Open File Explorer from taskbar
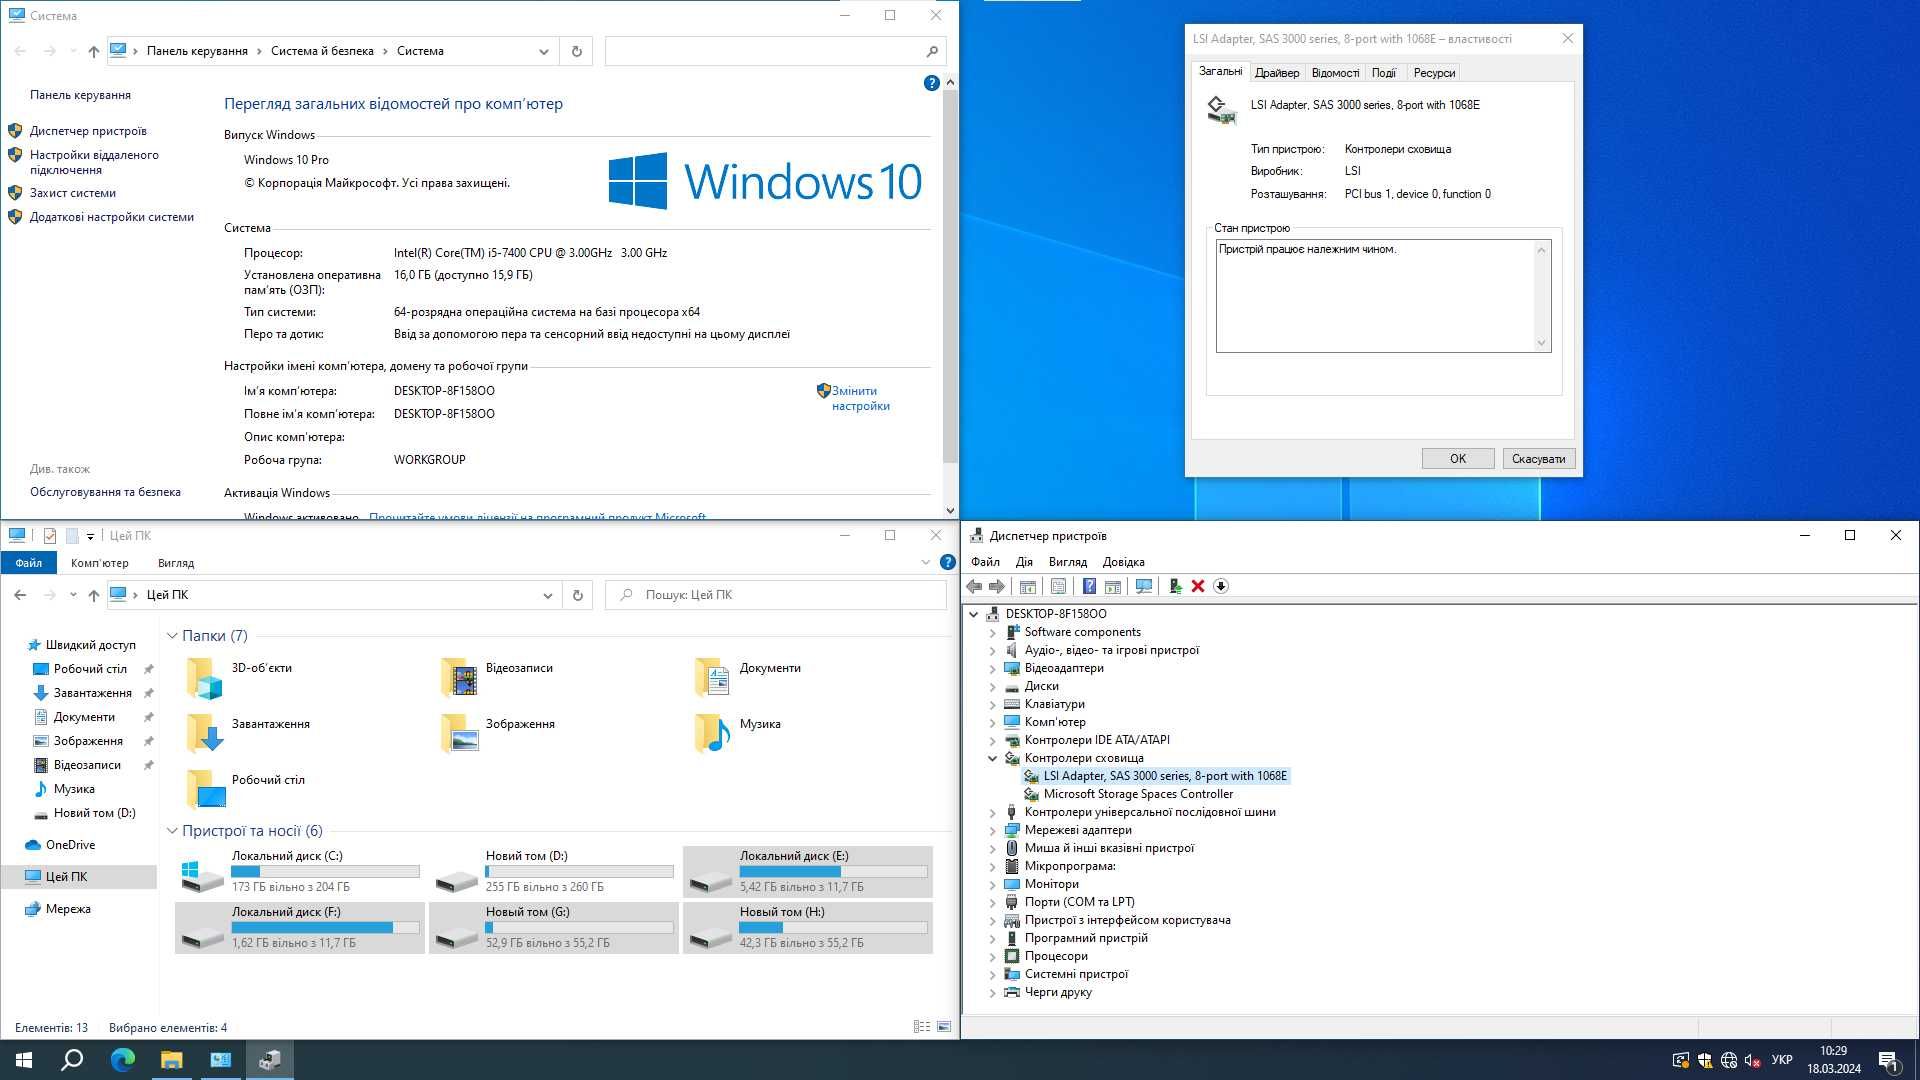 (x=171, y=1060)
